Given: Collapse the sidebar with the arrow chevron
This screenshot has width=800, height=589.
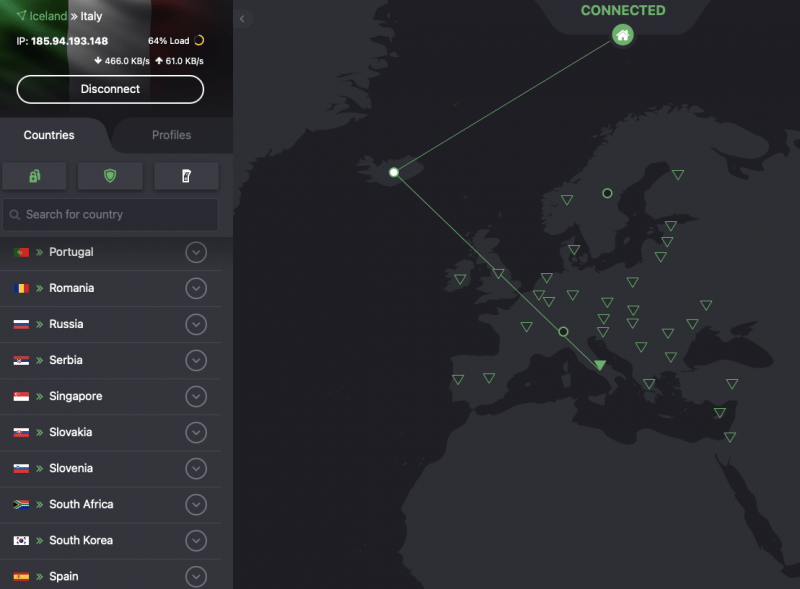Looking at the screenshot, I should tap(241, 18).
